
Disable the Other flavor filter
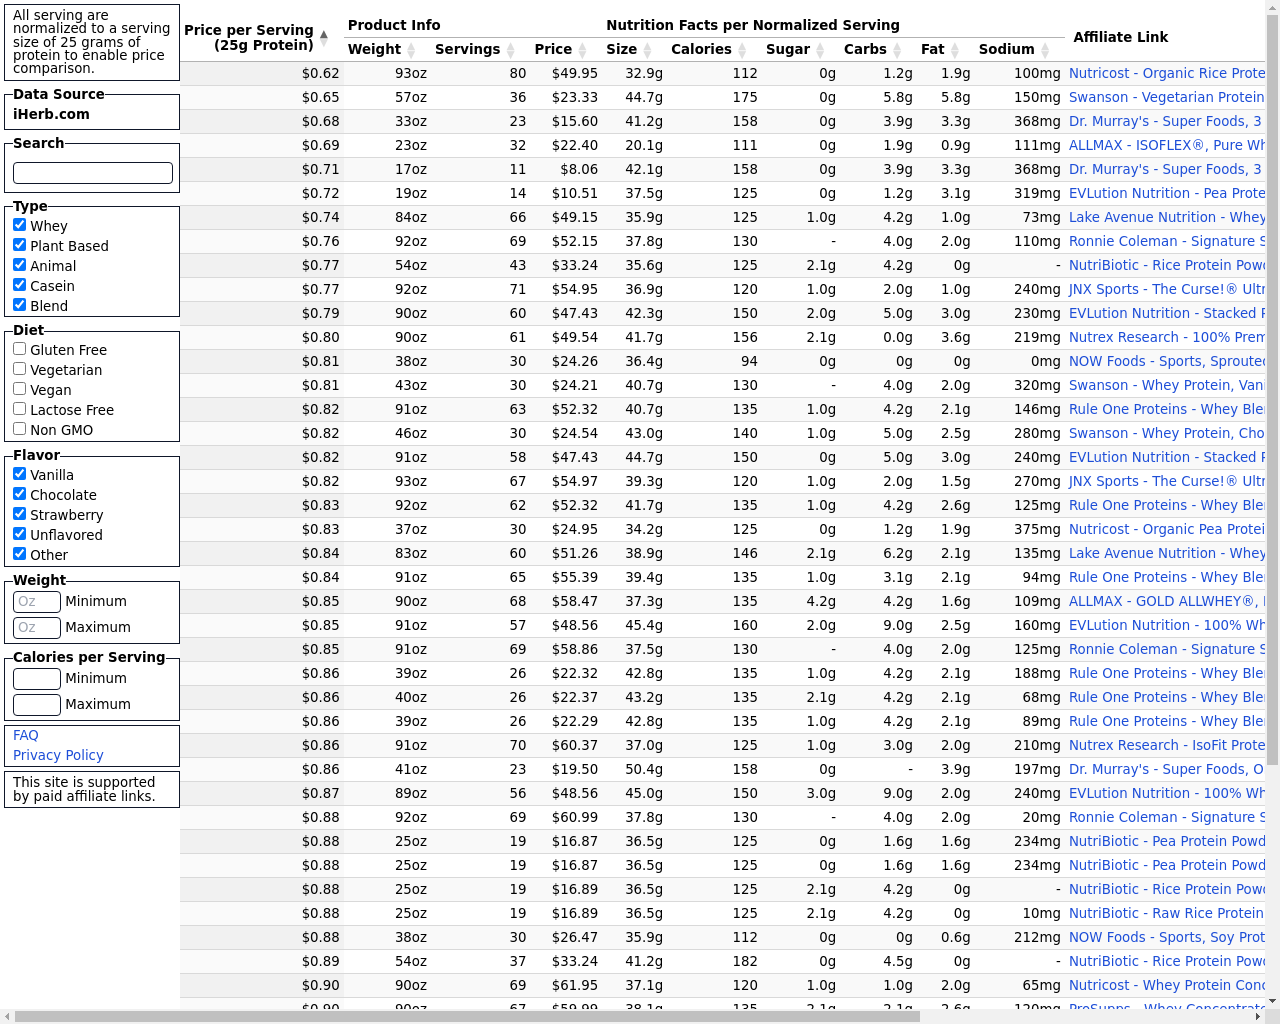(19, 554)
